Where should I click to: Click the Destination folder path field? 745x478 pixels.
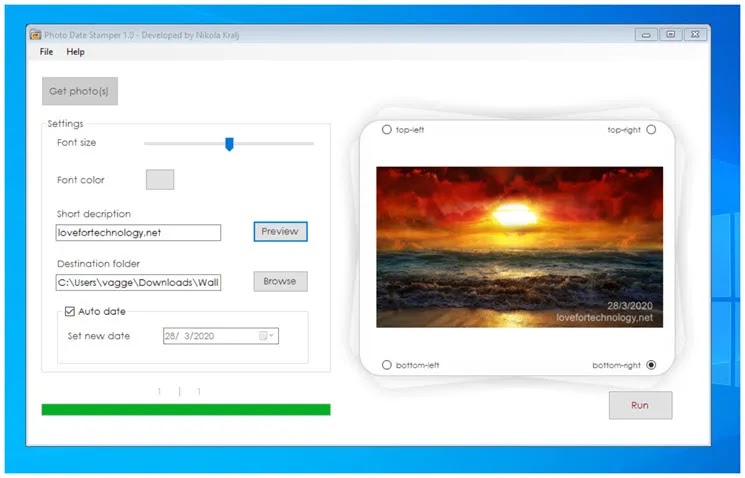[x=138, y=282]
